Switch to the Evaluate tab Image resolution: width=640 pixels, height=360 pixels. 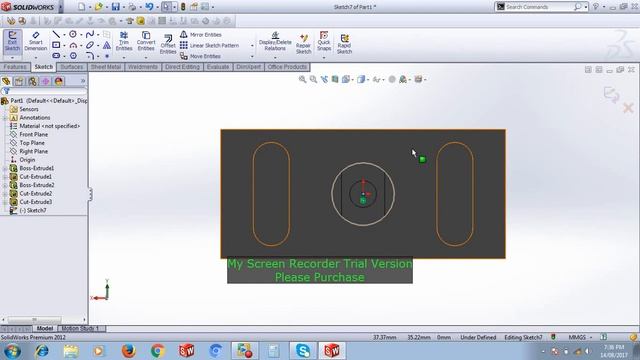(218, 67)
